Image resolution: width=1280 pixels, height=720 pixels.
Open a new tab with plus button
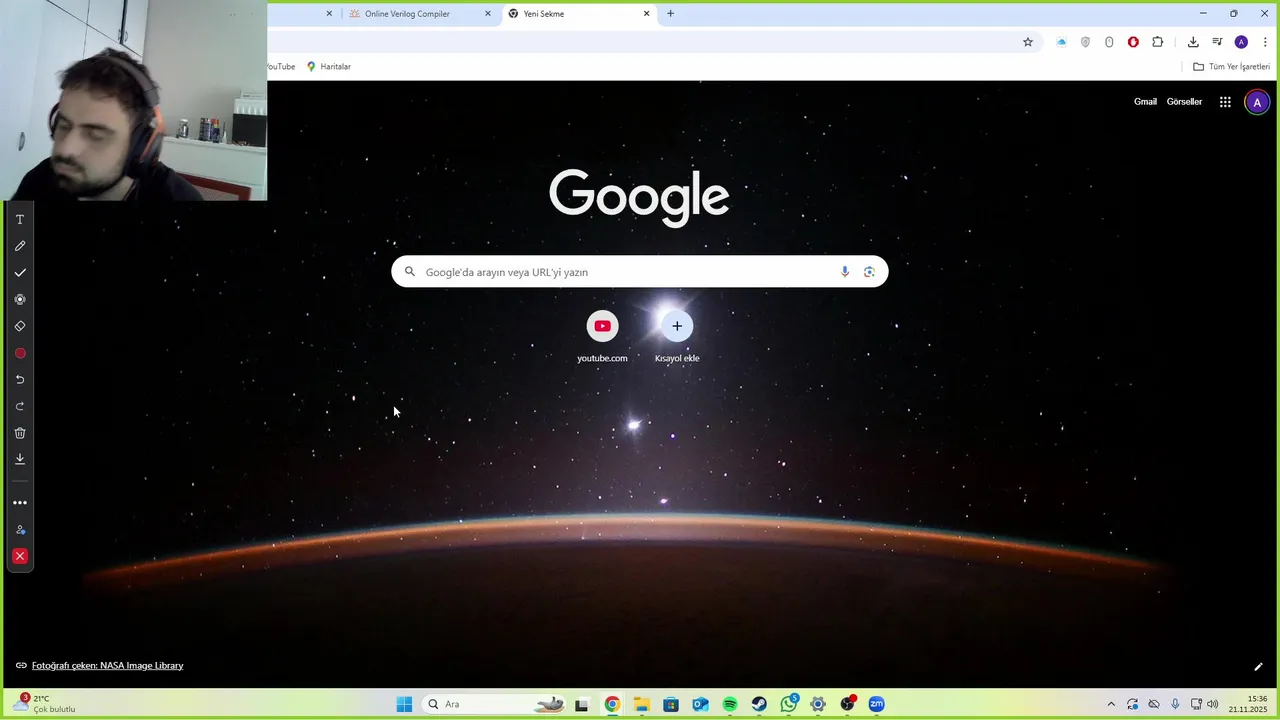click(x=671, y=14)
